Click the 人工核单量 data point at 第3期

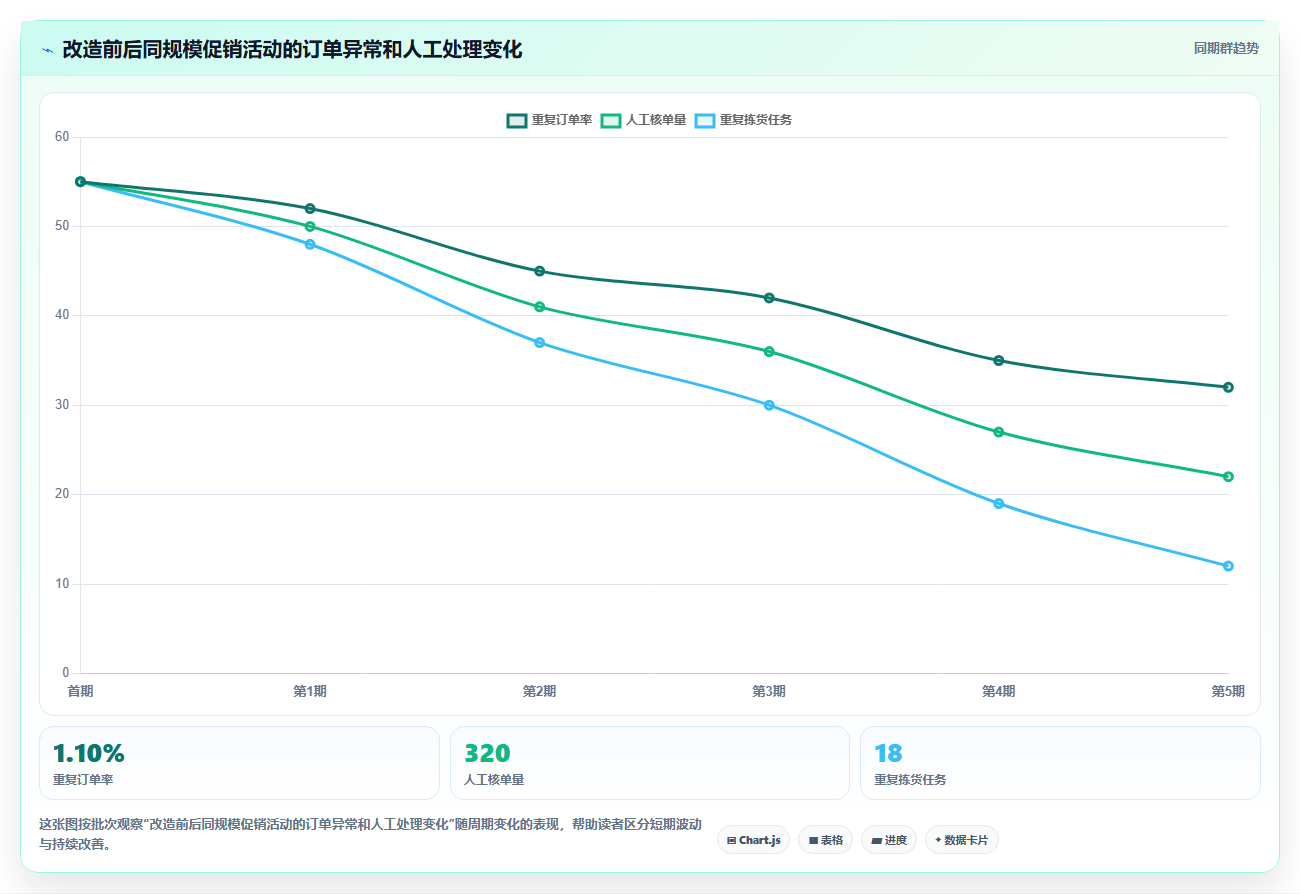tap(769, 352)
